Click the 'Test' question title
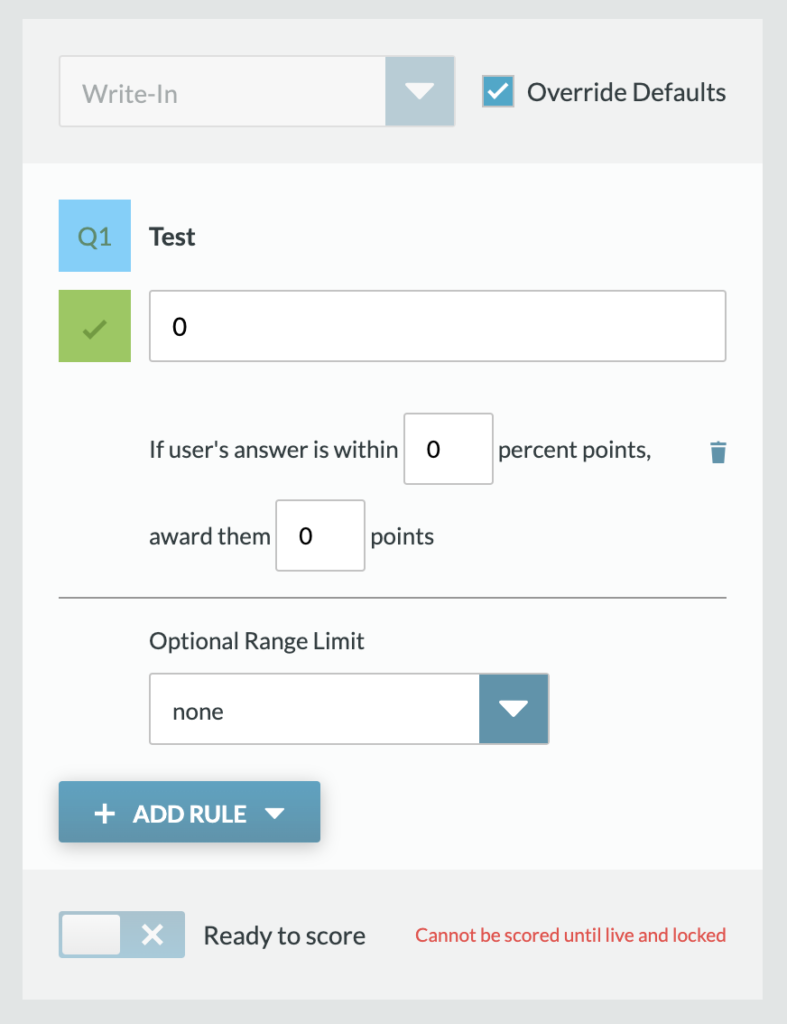 click(x=172, y=237)
